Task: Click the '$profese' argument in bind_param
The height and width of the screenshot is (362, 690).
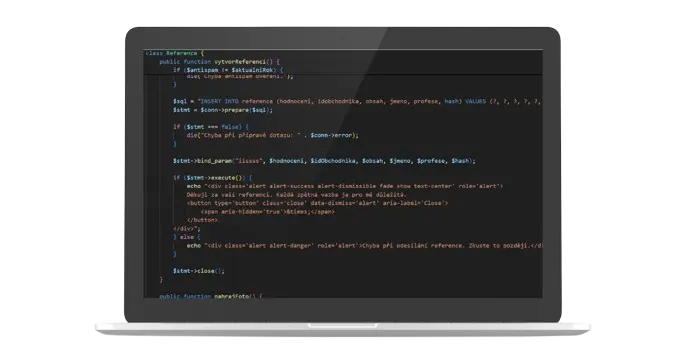Action: (430, 161)
